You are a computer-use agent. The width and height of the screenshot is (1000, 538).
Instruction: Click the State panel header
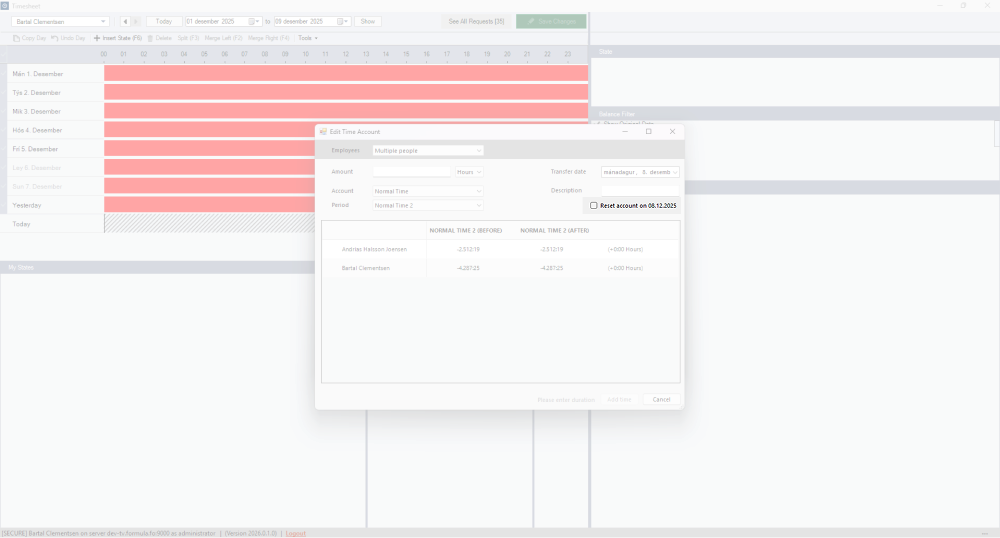[795, 52]
